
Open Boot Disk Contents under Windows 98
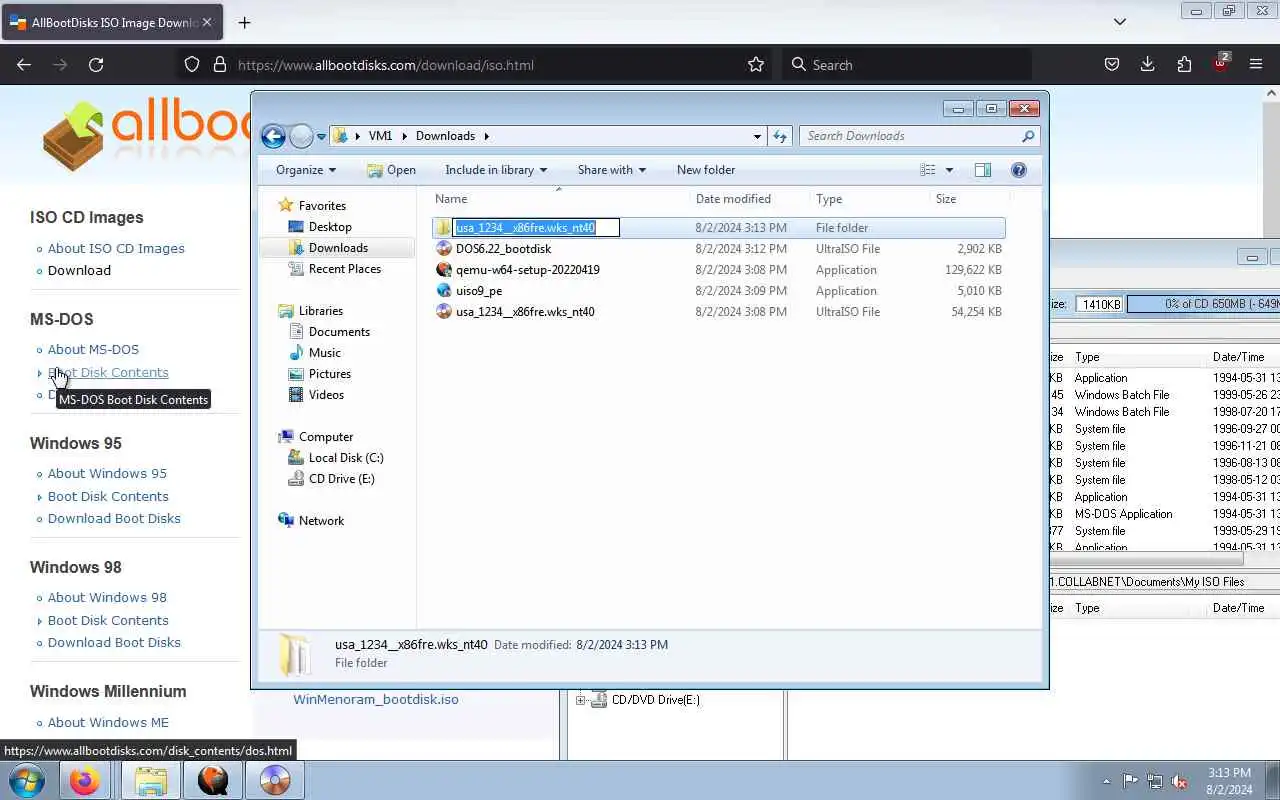pyautogui.click(x=108, y=620)
